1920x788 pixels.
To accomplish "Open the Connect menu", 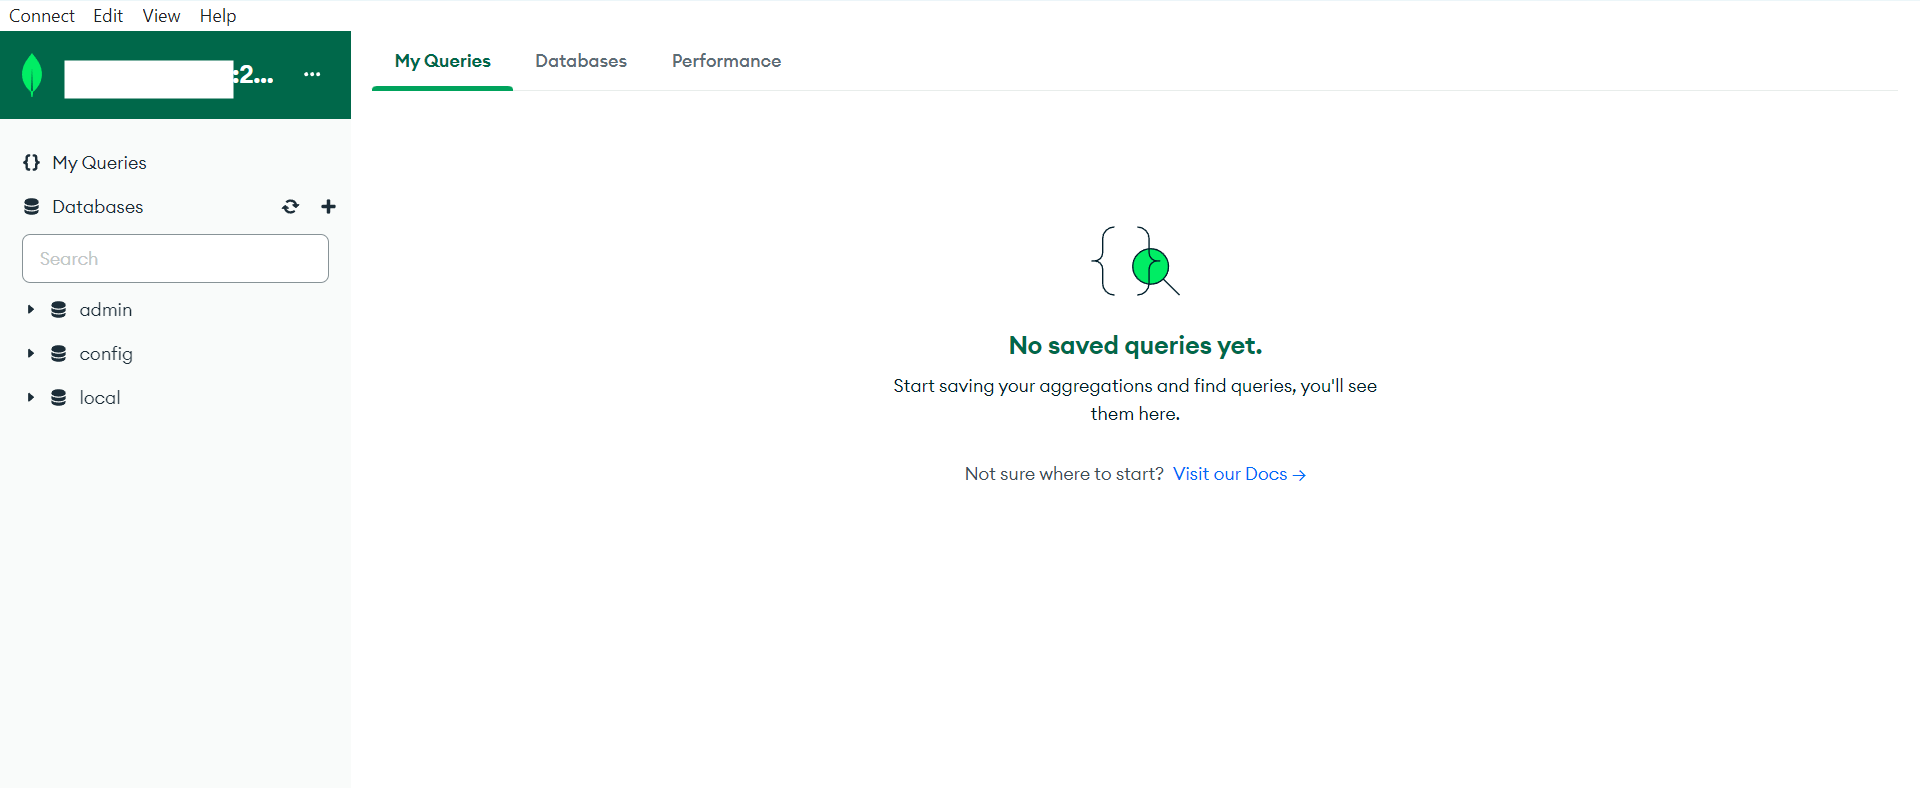I will 42,16.
